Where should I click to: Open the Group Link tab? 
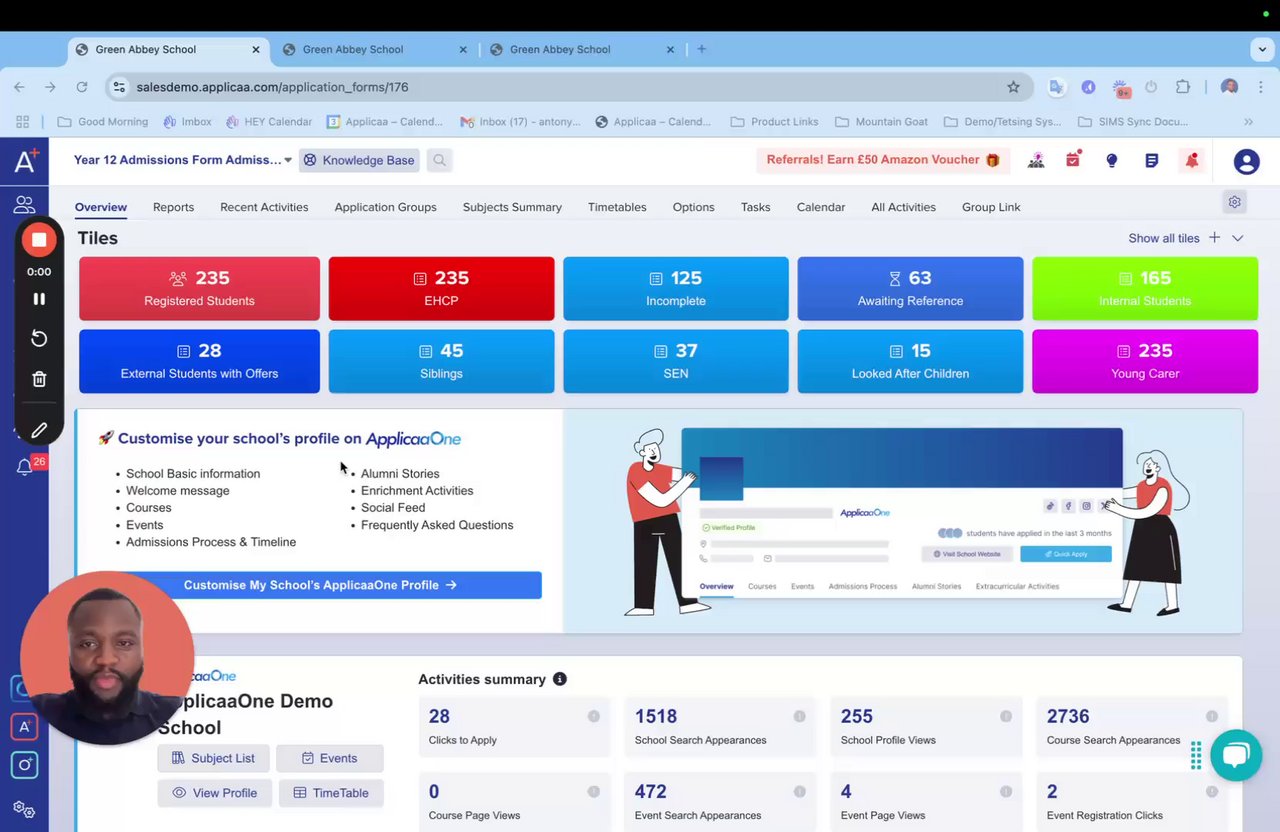pyautogui.click(x=991, y=207)
